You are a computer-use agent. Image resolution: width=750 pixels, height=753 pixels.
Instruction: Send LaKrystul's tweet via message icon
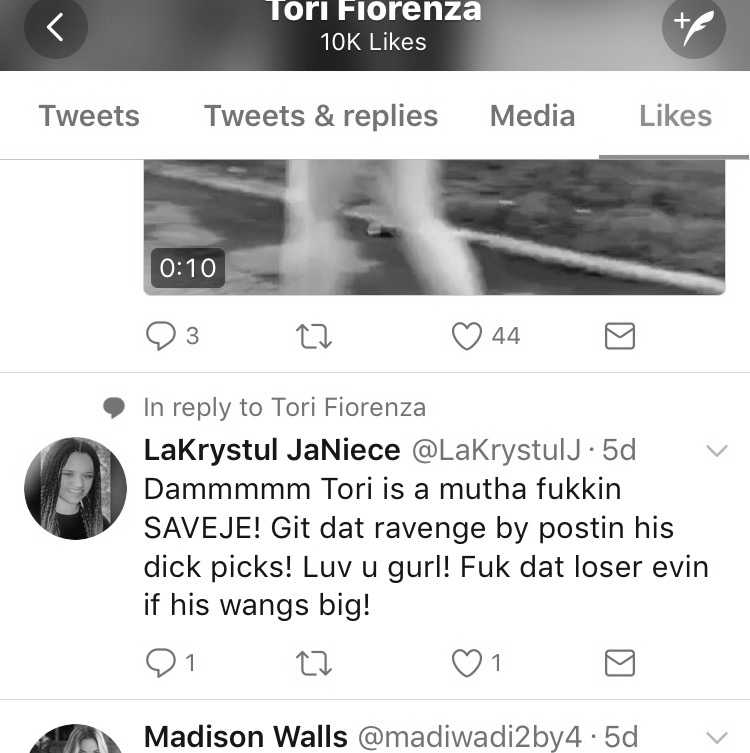[x=619, y=663]
